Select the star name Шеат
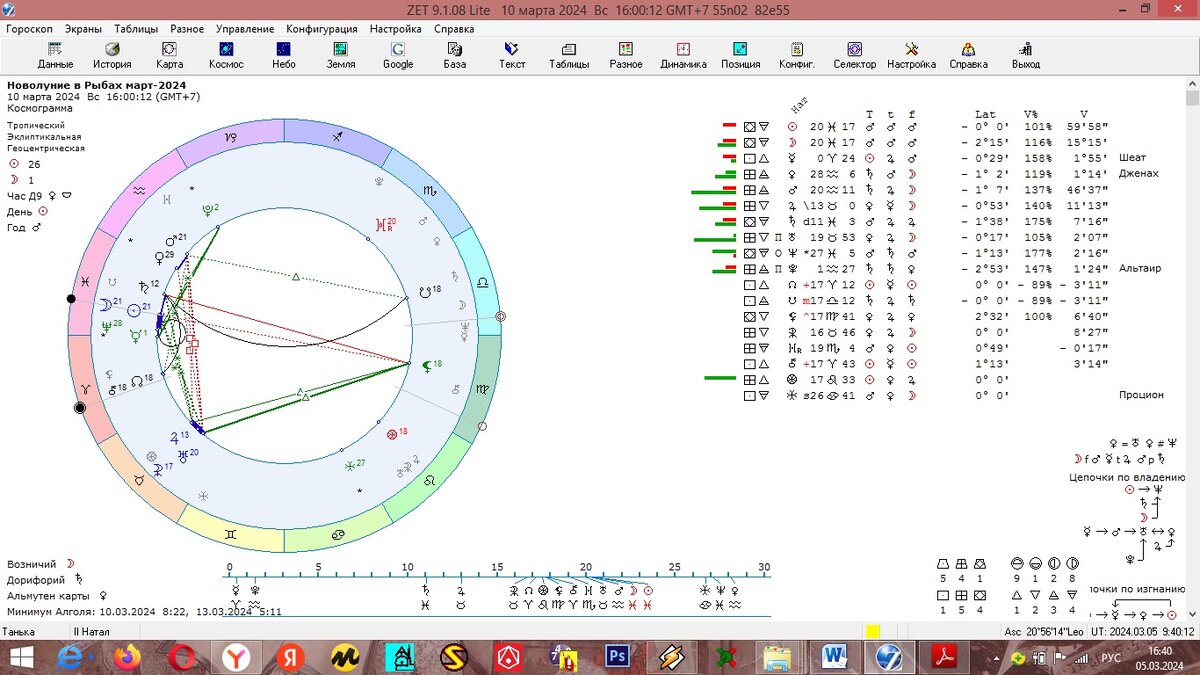The image size is (1200, 675). 1131,158
